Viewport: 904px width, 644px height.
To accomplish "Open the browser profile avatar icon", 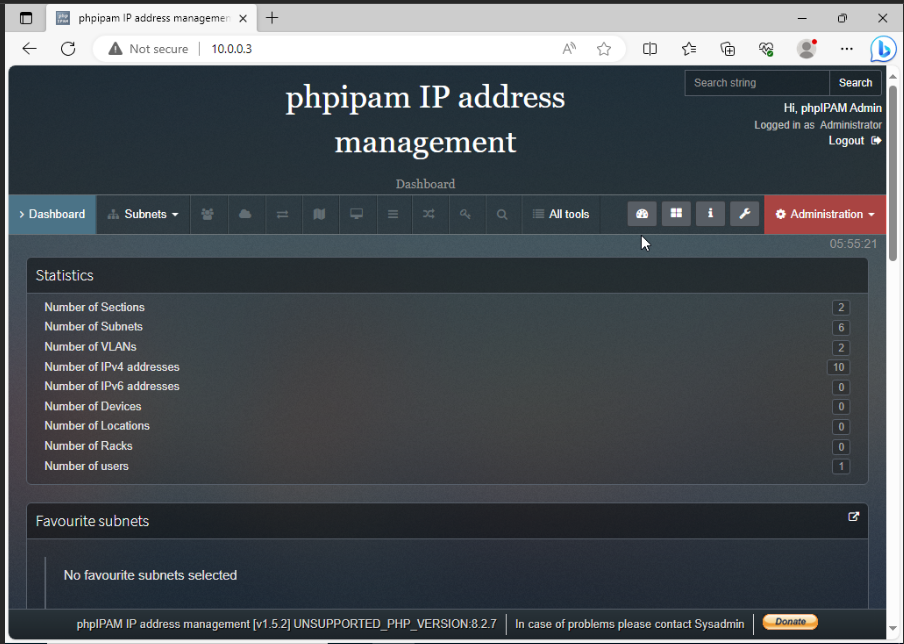I will [x=807, y=49].
